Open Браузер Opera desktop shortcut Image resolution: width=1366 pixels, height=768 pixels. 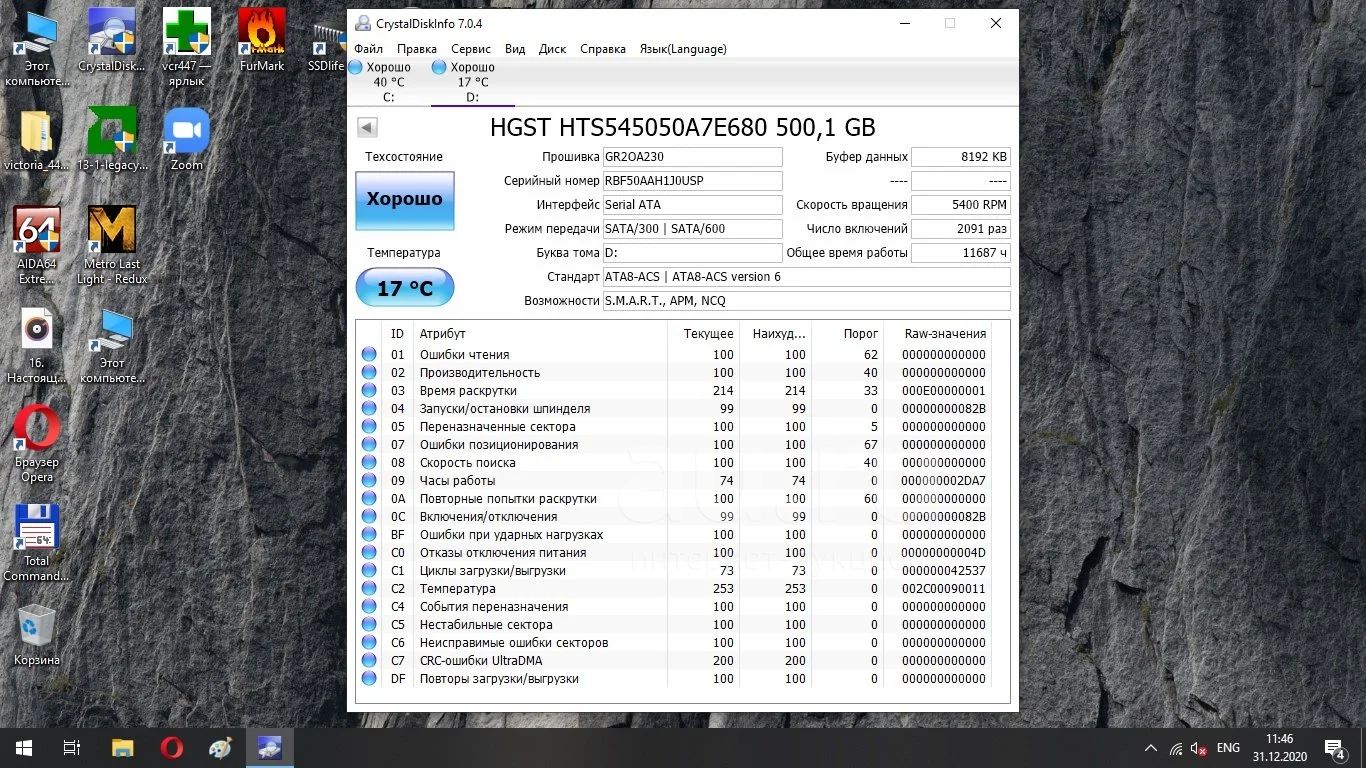pos(37,444)
